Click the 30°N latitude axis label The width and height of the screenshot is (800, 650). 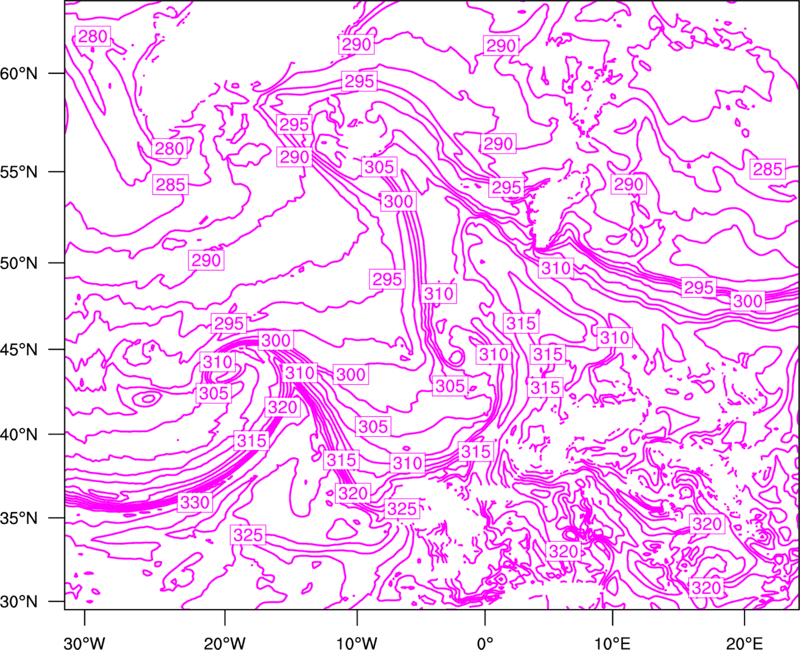pyautogui.click(x=19, y=602)
